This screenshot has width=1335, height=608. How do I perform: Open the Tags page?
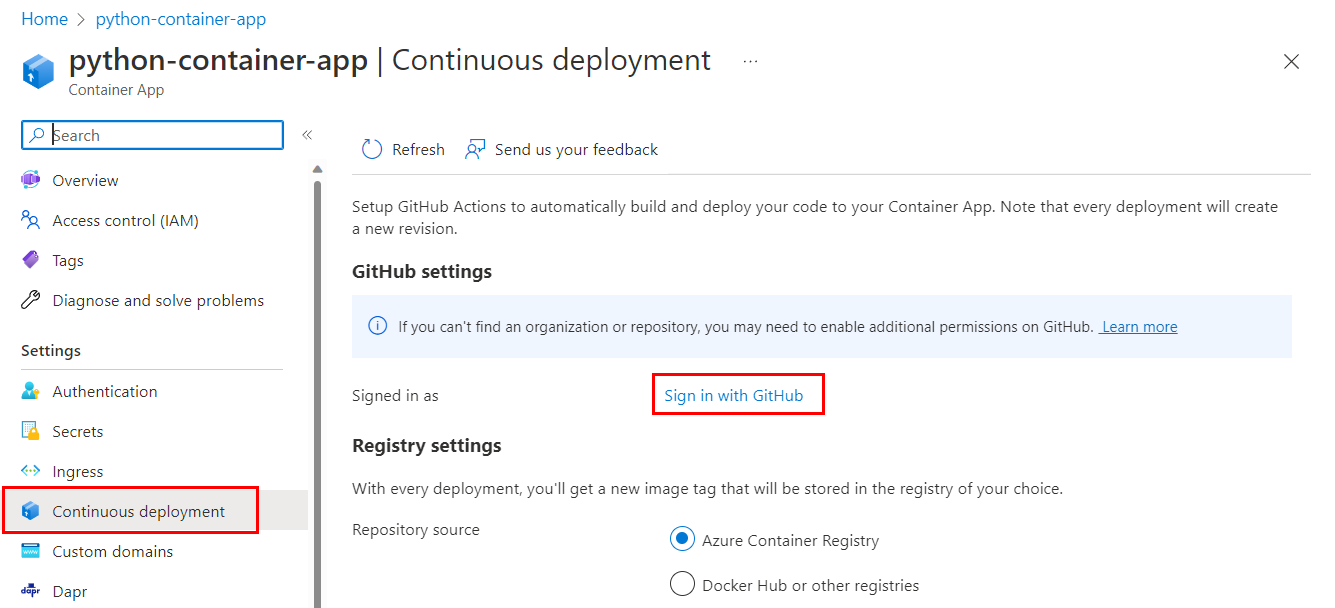point(67,260)
